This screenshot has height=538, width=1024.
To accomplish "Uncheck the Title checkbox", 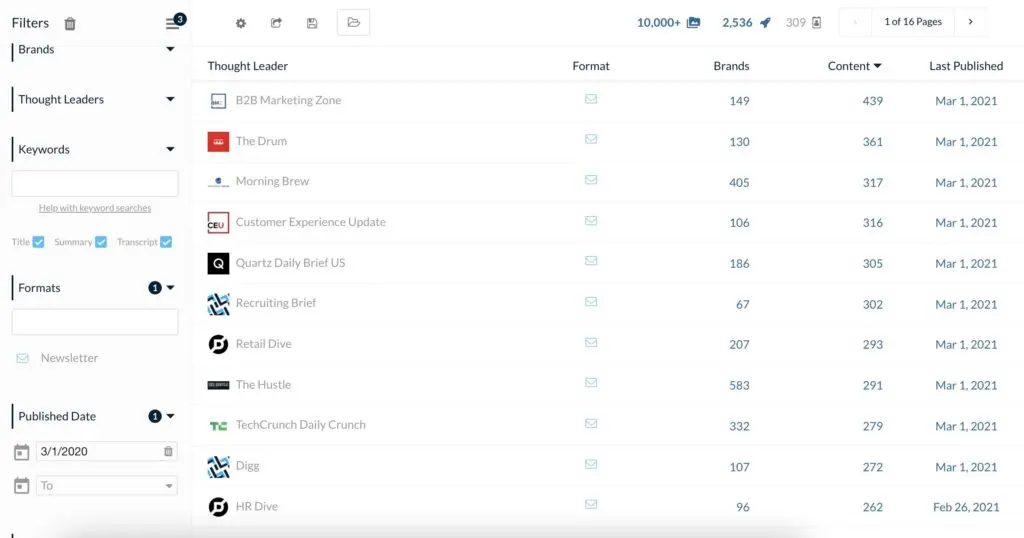I will (38, 242).
